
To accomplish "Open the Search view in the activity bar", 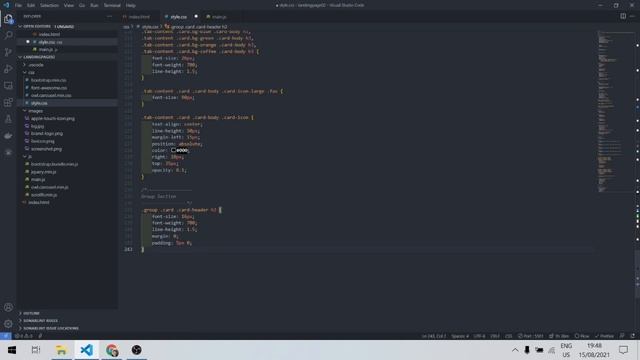I will 8,36.
